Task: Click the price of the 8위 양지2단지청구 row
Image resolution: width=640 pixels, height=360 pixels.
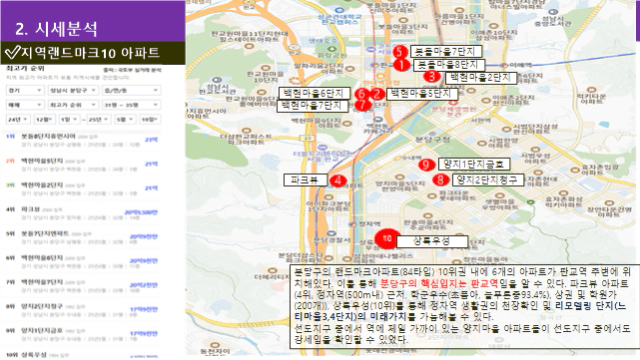Action: coord(144,309)
